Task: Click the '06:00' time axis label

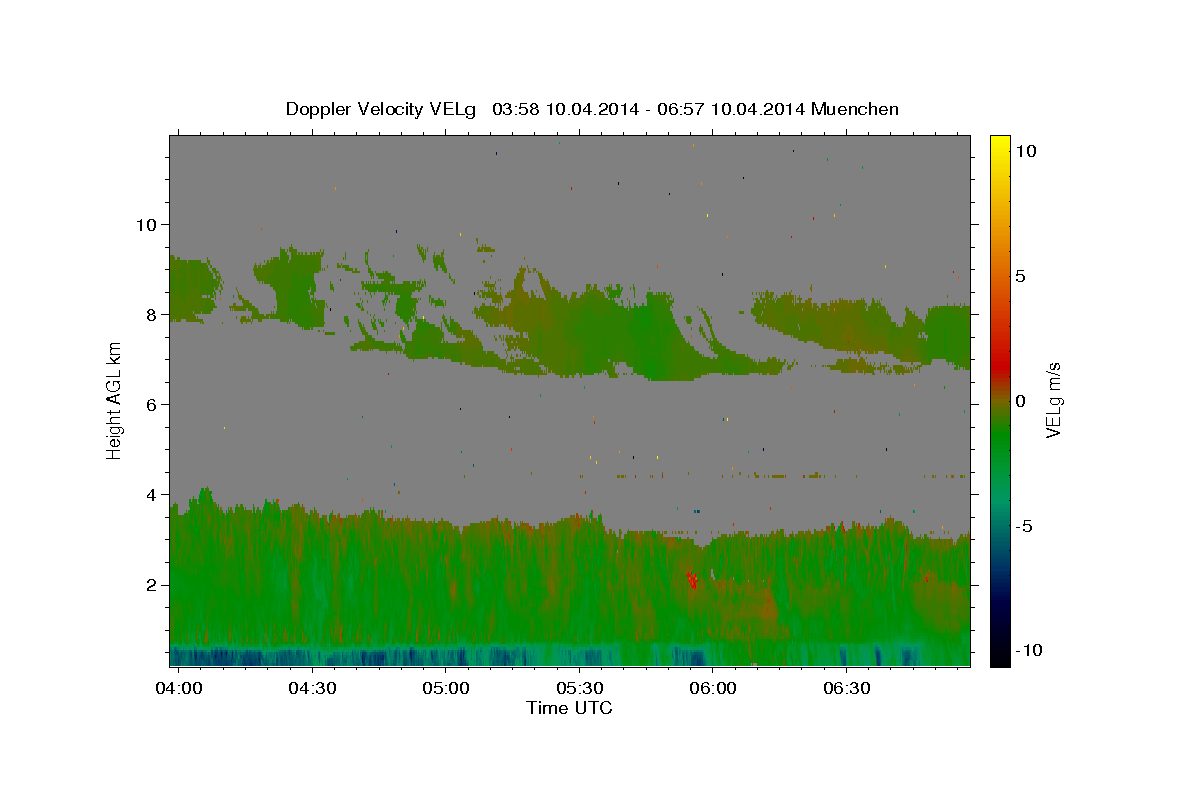Action: pyautogui.click(x=713, y=689)
